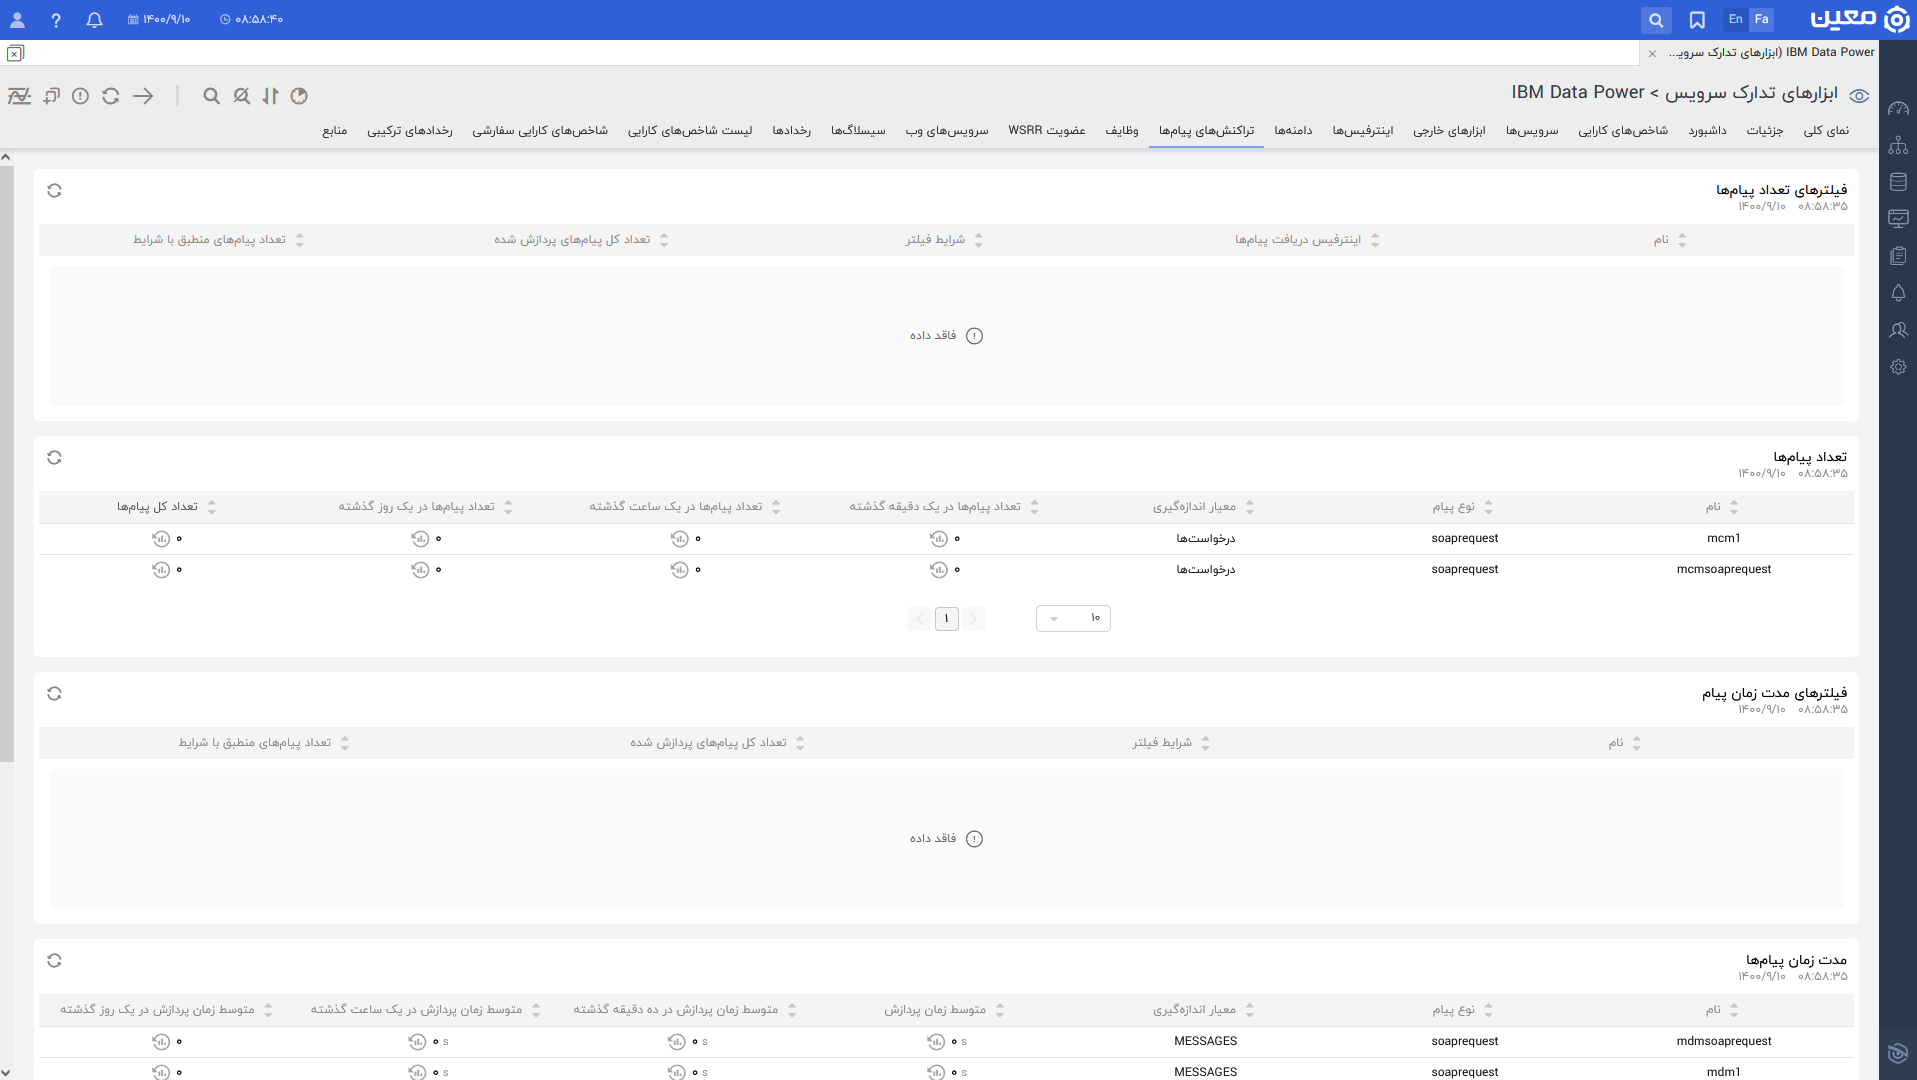Open history chart for mdmsoaprequest average processing time
This screenshot has width=1917, height=1080.
(936, 1042)
